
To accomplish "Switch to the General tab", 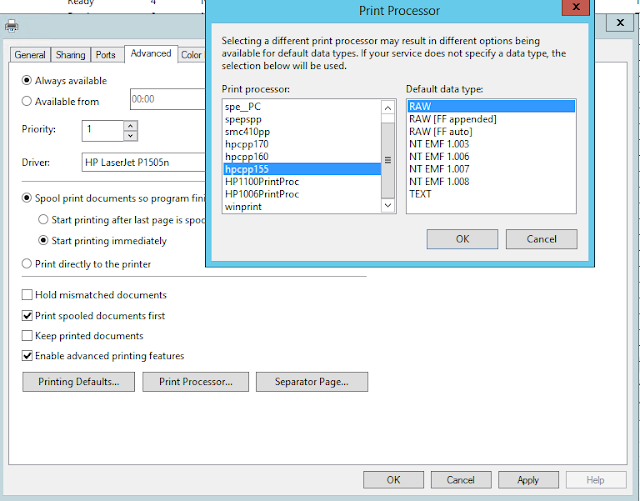I will coord(30,55).
